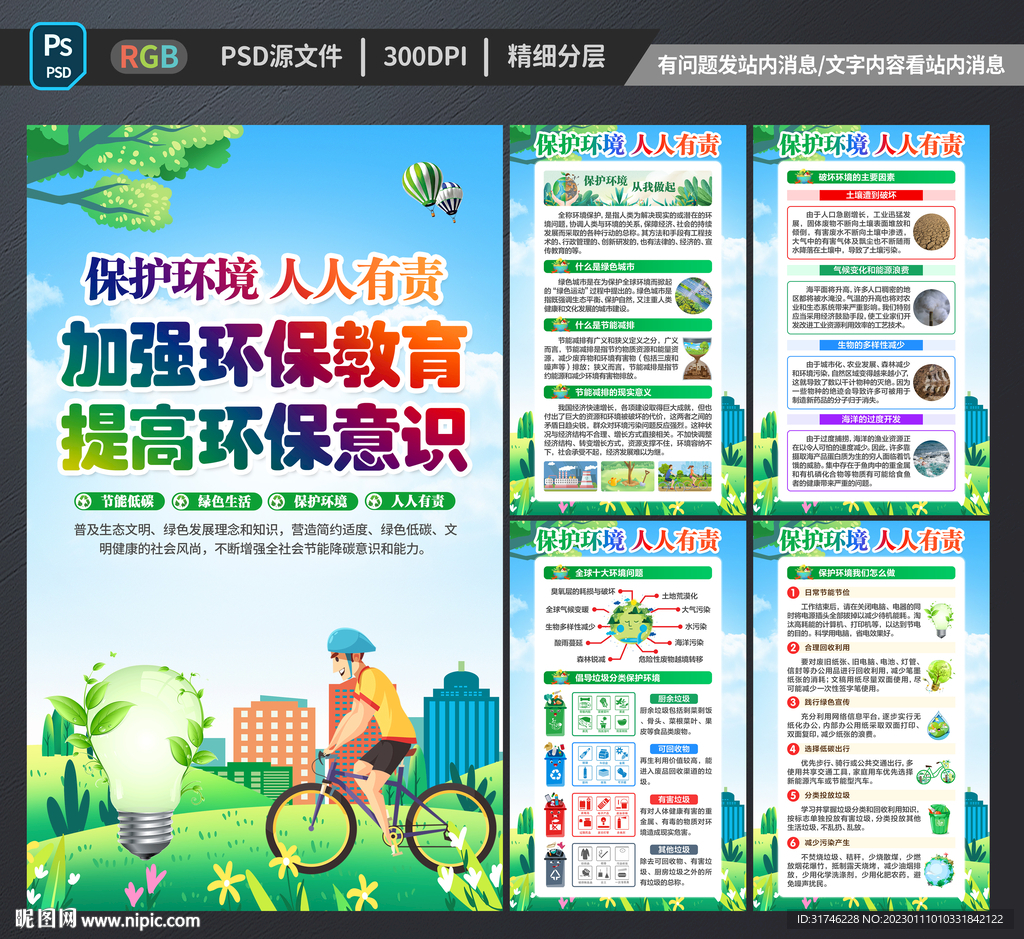This screenshot has height=939, width=1024.
Task: Click the 提高环保意识 headline
Action: click(x=264, y=436)
